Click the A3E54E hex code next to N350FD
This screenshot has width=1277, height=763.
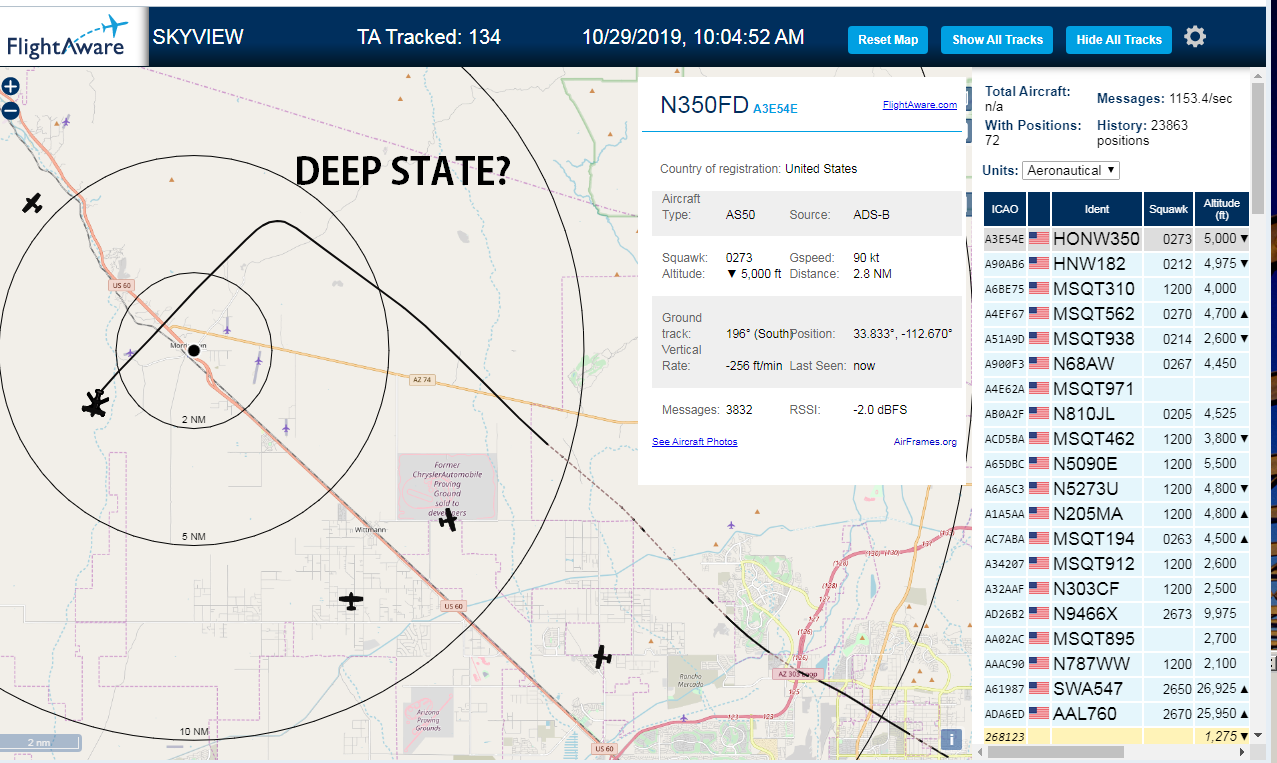tap(775, 108)
